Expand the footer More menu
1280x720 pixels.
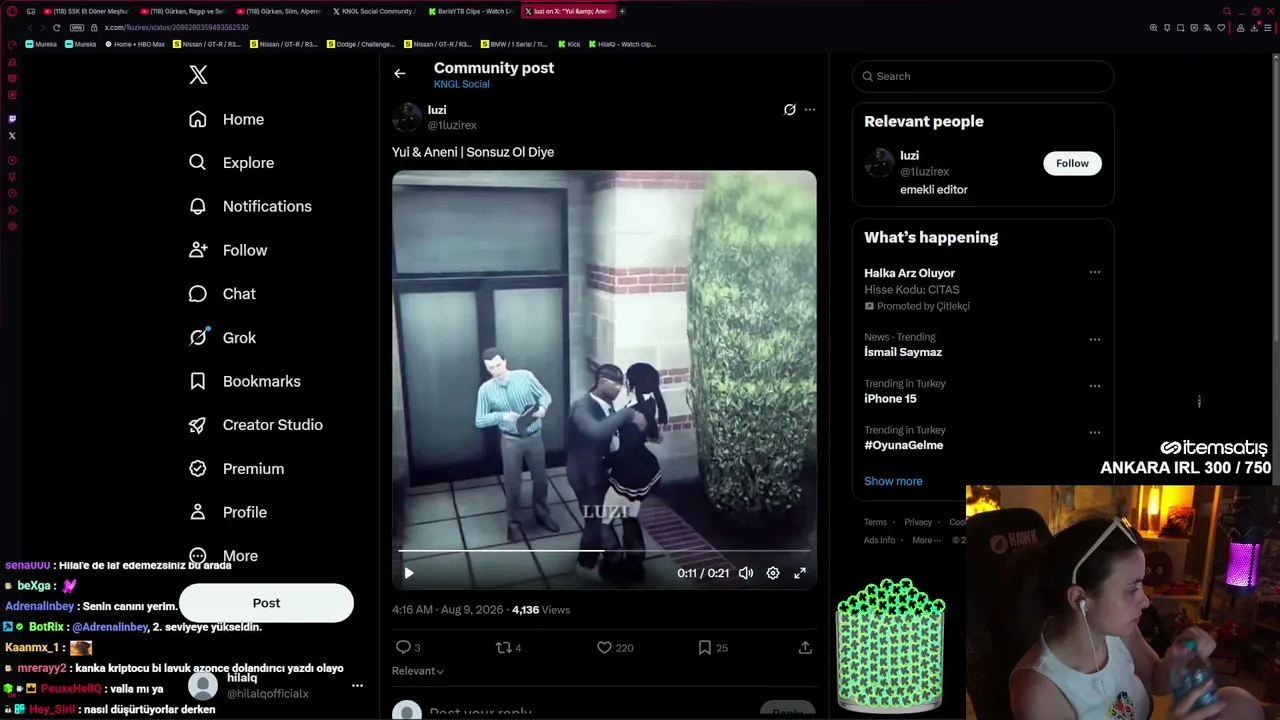925,540
